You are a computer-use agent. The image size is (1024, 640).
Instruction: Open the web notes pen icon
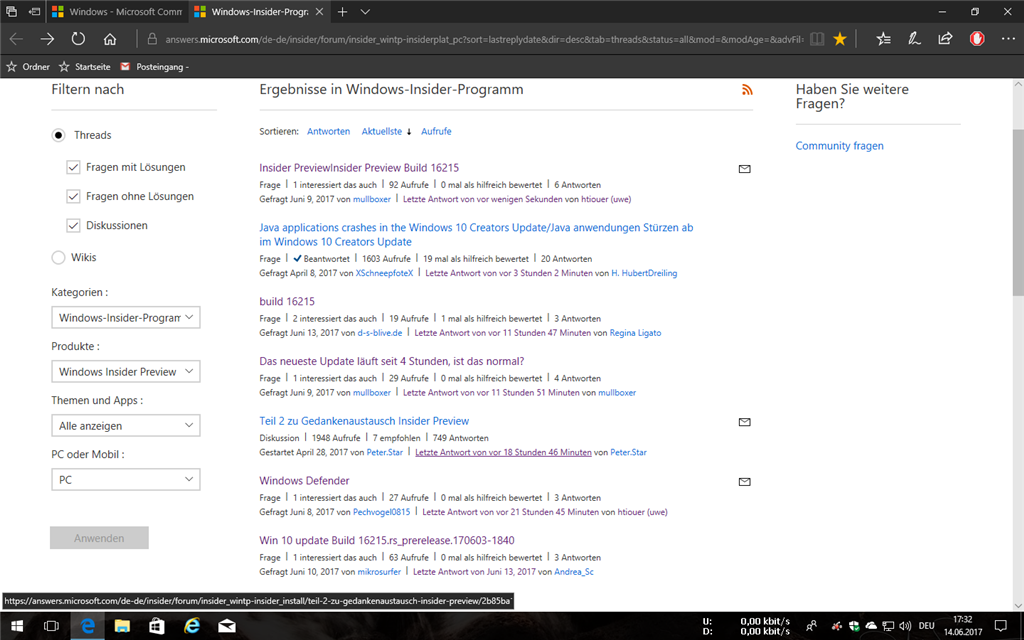coord(914,39)
